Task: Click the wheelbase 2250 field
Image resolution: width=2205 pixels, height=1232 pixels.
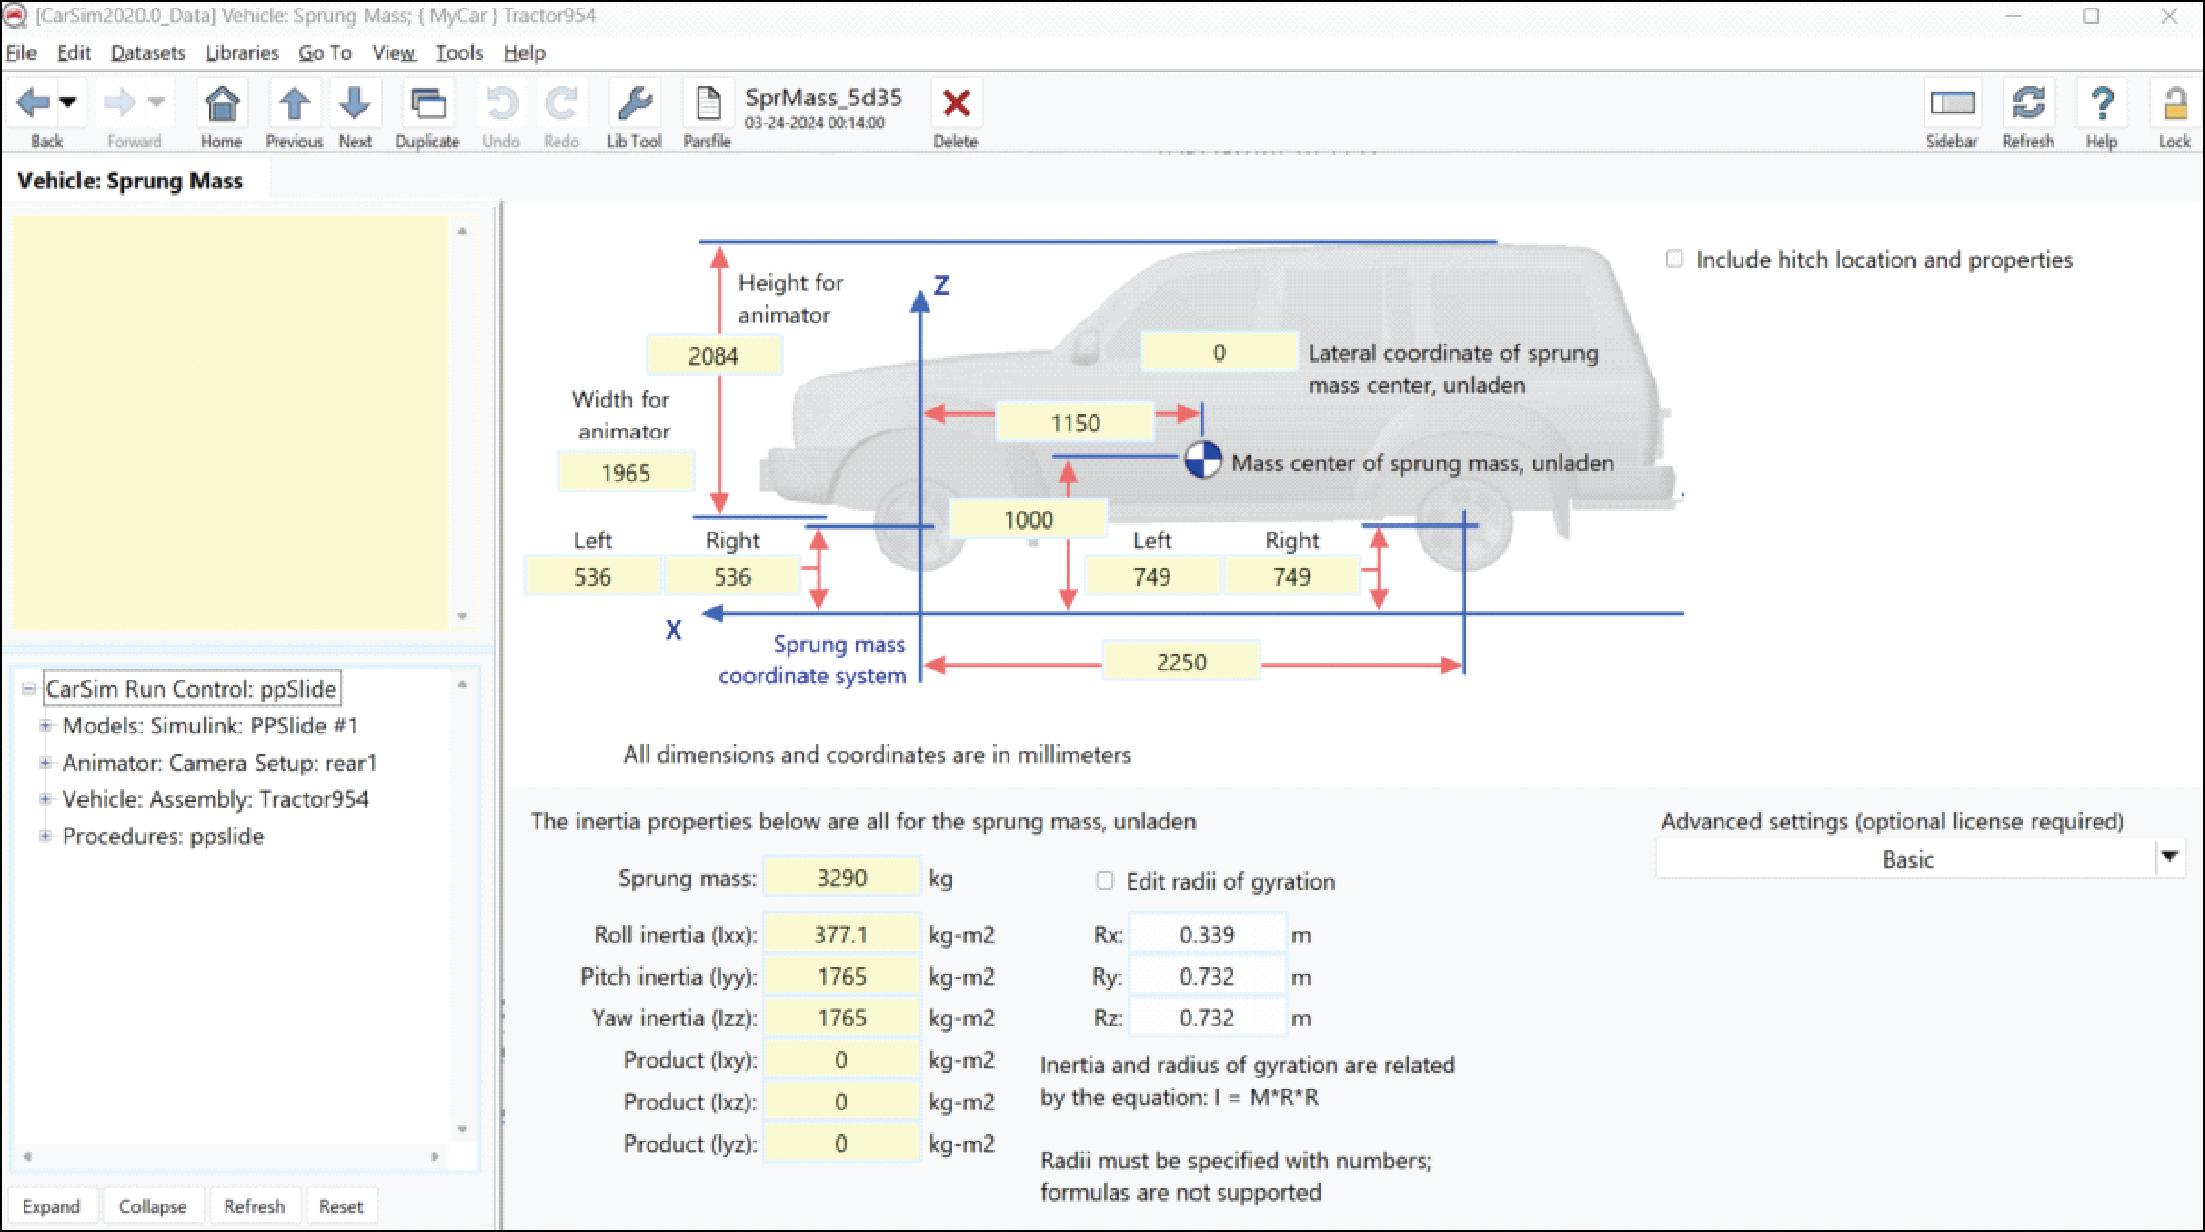Action: coord(1181,661)
